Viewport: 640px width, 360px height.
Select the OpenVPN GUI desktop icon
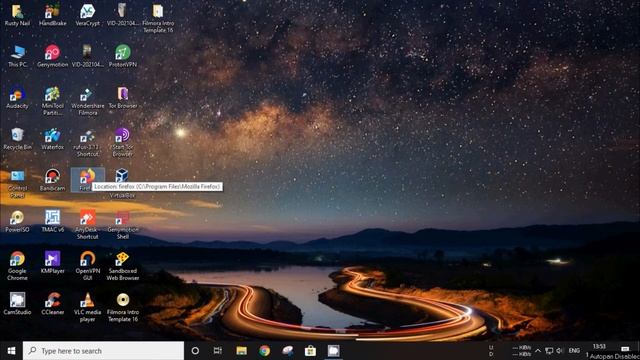point(87,266)
